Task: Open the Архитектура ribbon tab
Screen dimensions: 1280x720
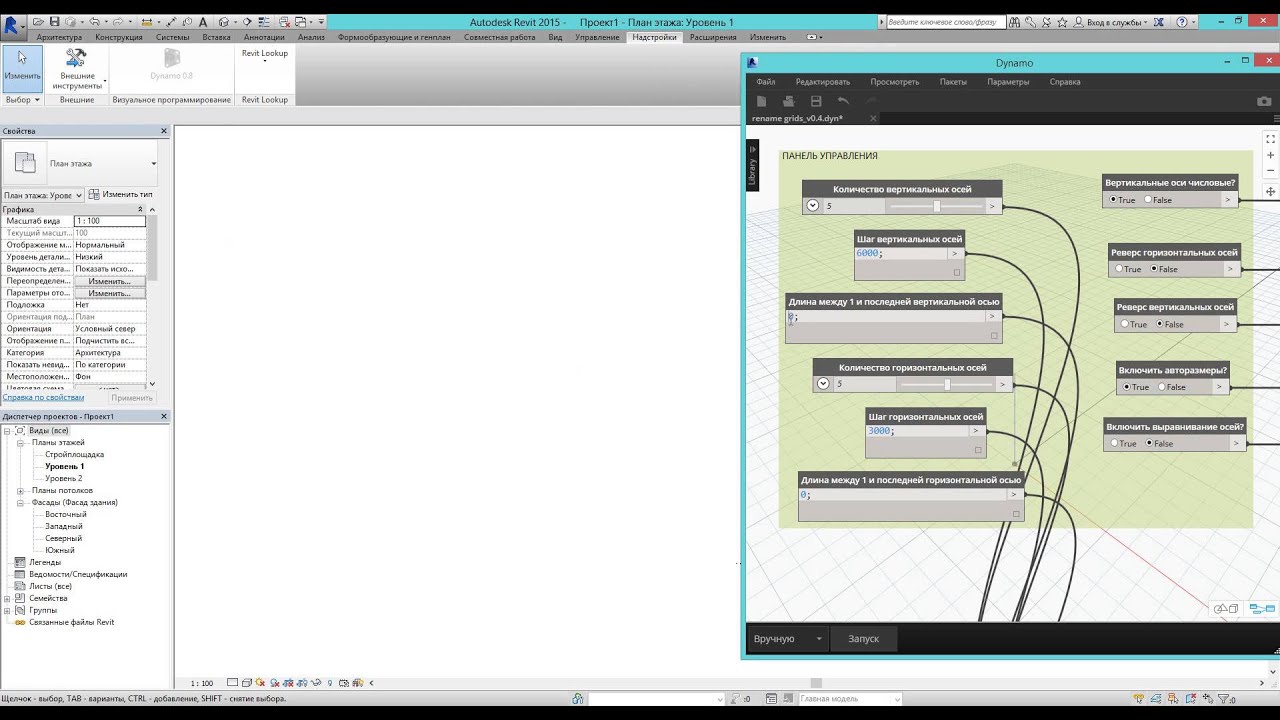Action: pyautogui.click(x=59, y=37)
